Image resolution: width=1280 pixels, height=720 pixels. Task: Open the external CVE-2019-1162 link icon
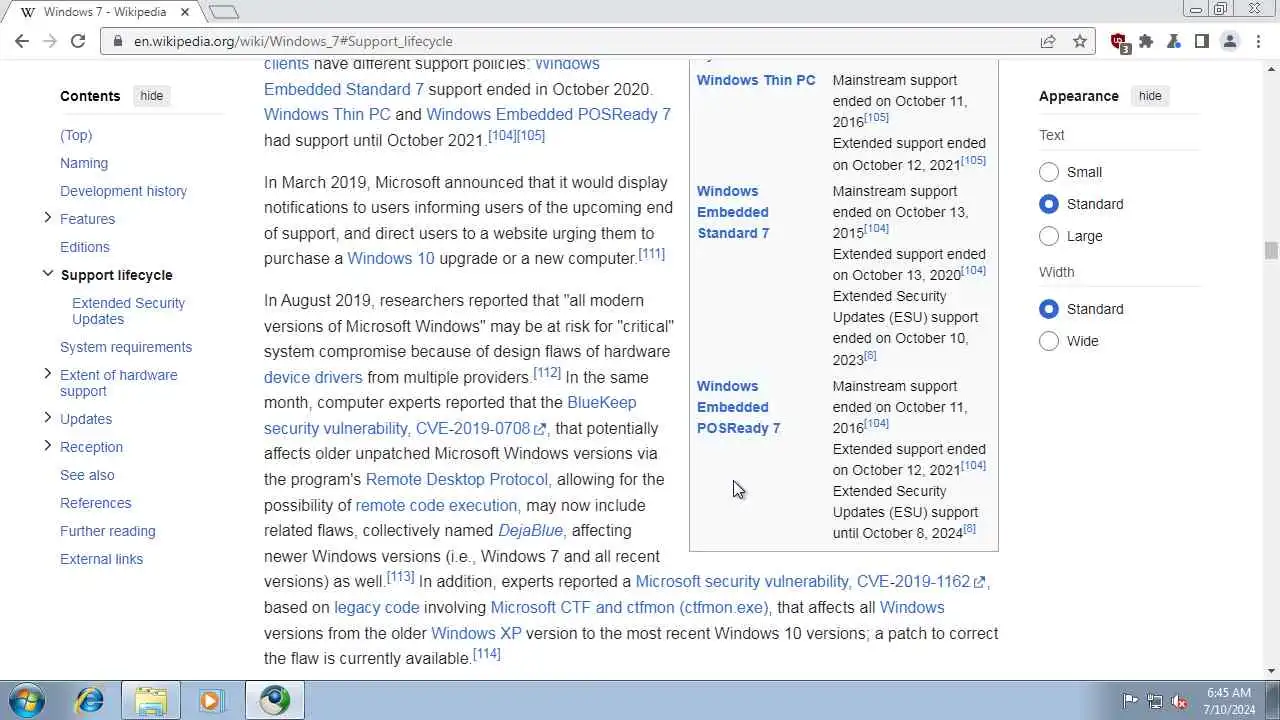click(980, 582)
